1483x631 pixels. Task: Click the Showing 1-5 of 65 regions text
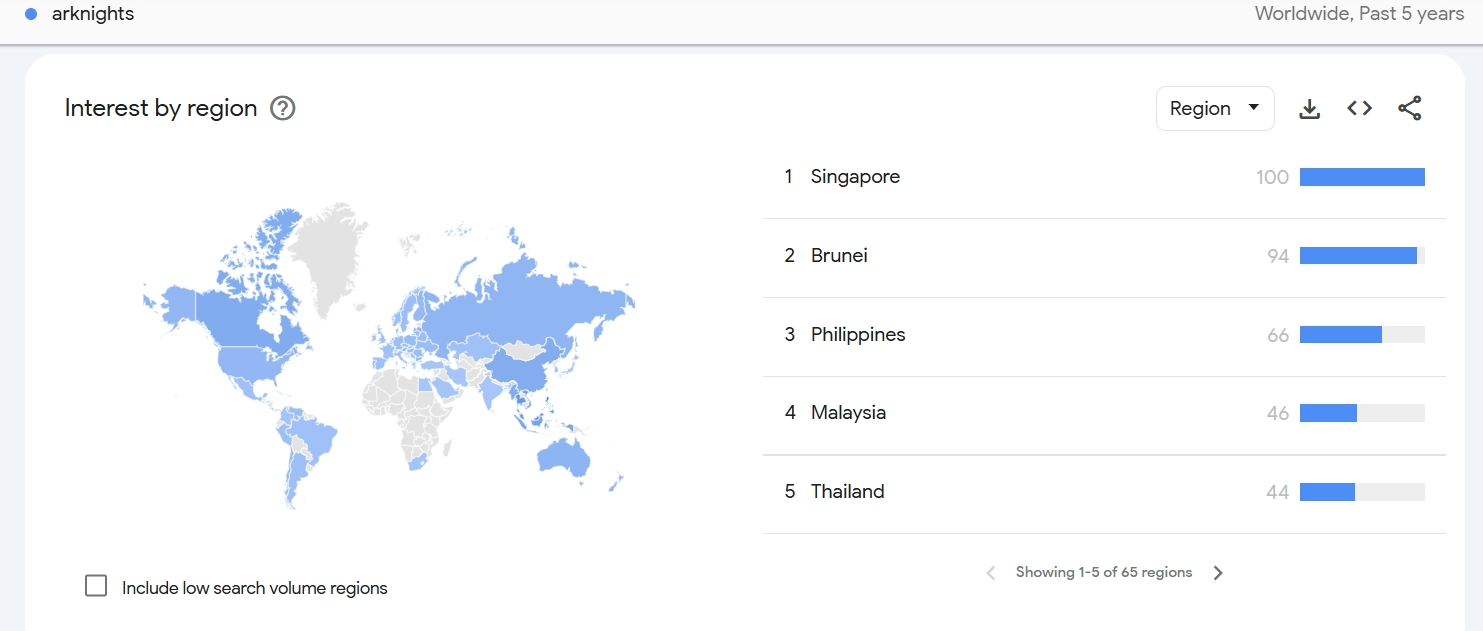point(1104,573)
